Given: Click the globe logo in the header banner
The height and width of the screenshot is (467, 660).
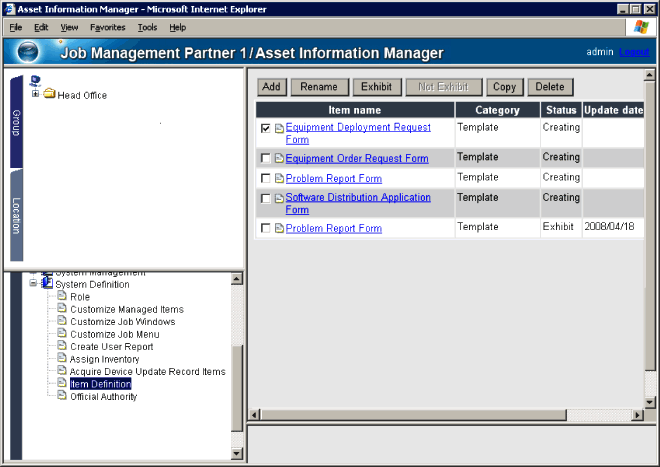Looking at the screenshot, I should point(28,52).
